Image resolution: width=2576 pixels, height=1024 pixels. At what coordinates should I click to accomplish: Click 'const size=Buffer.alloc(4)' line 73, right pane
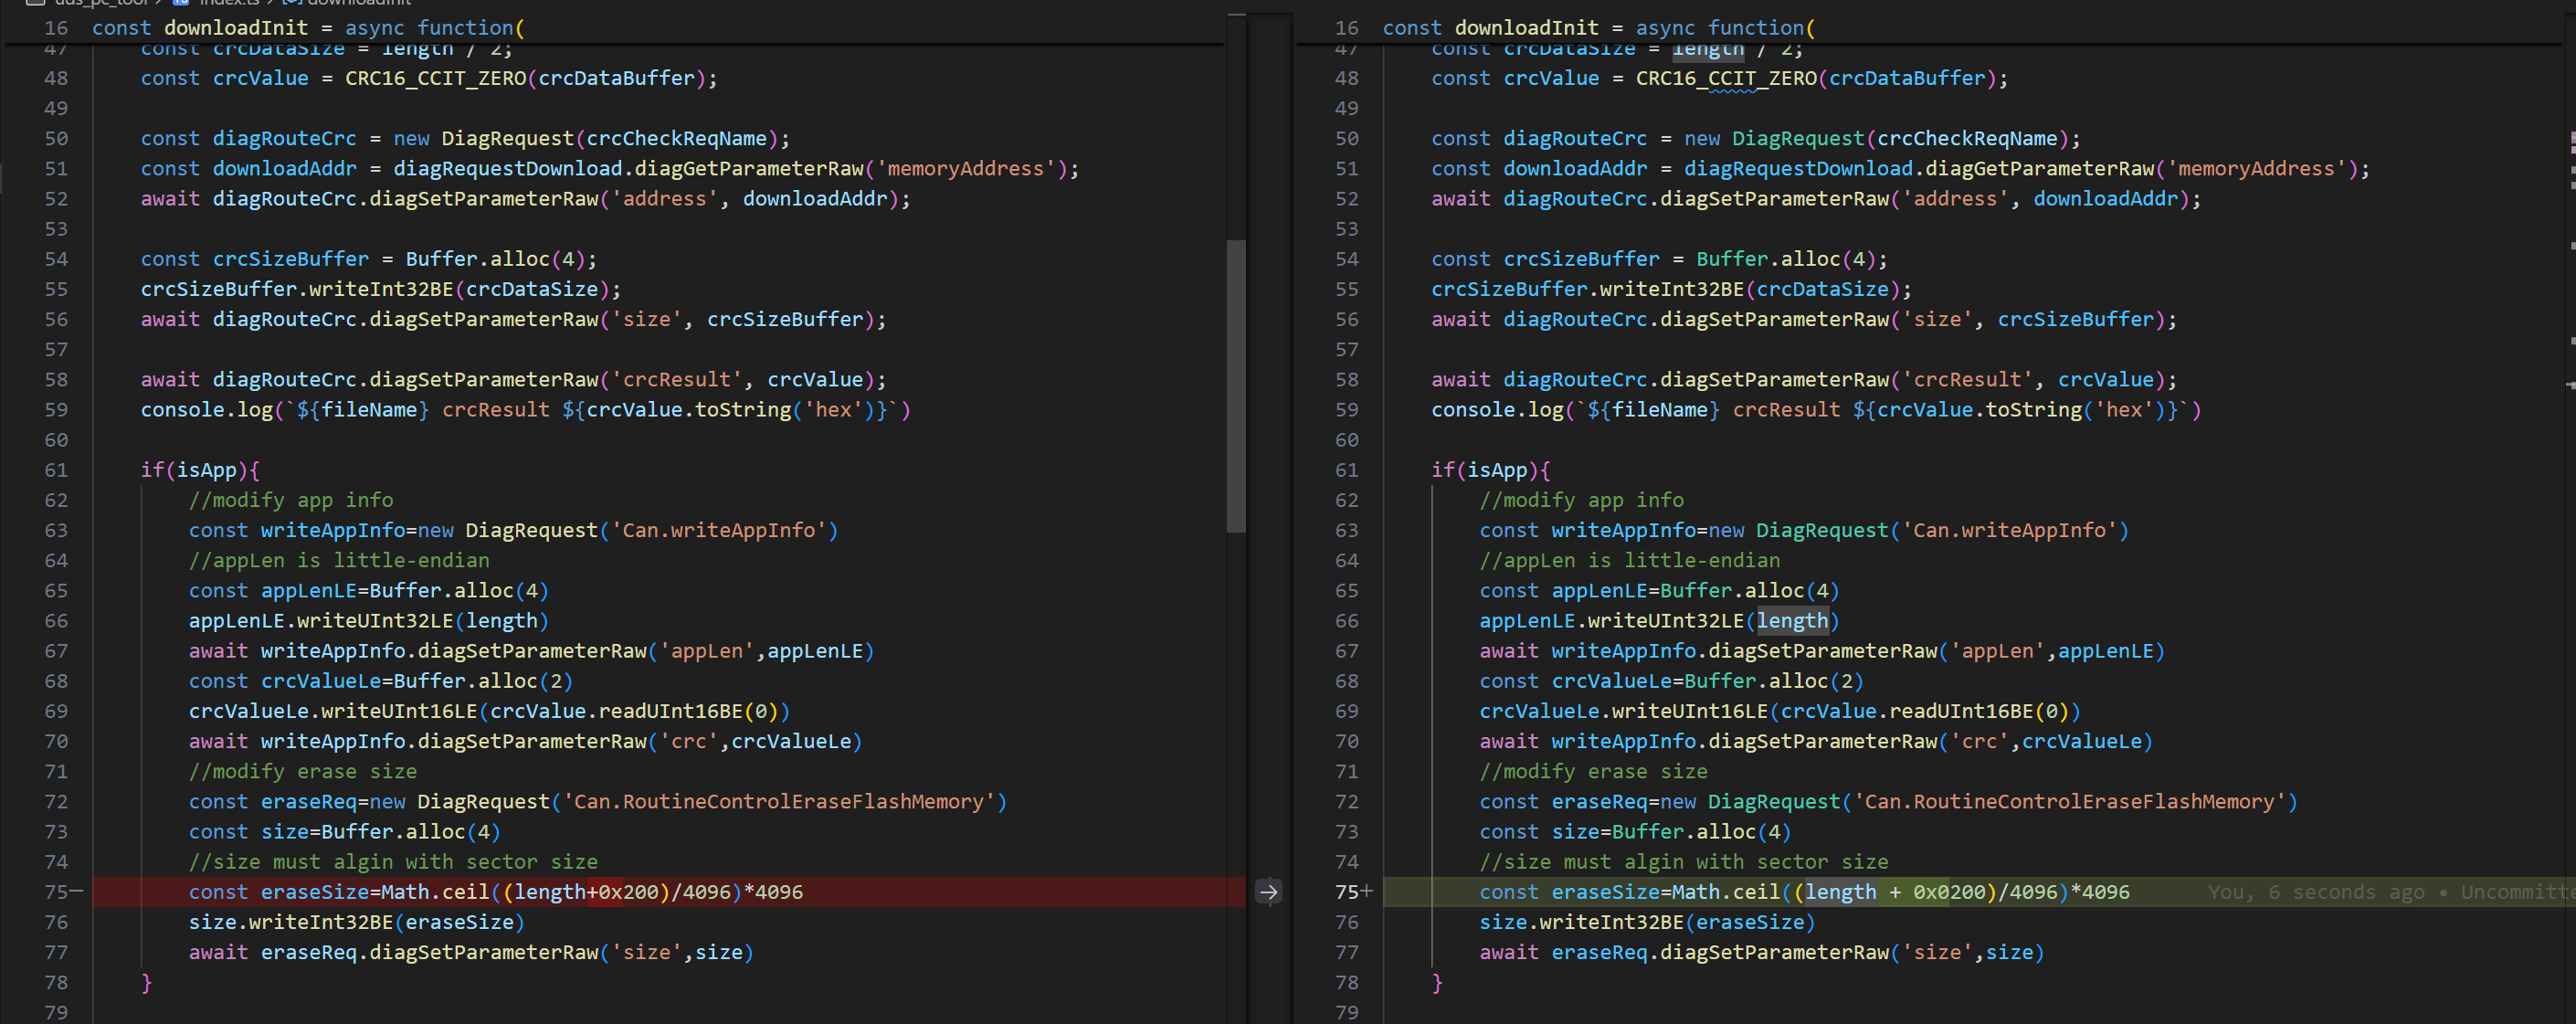pos(1636,832)
